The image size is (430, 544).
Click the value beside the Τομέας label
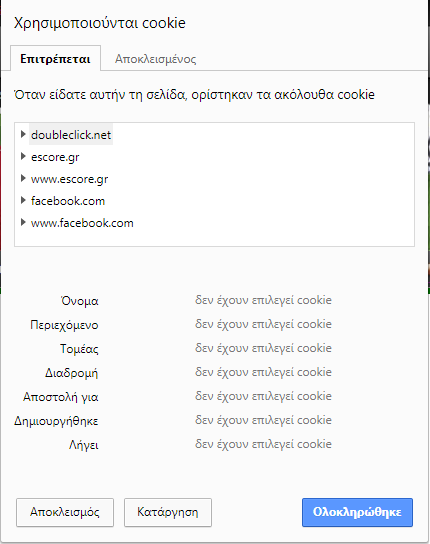pos(263,348)
